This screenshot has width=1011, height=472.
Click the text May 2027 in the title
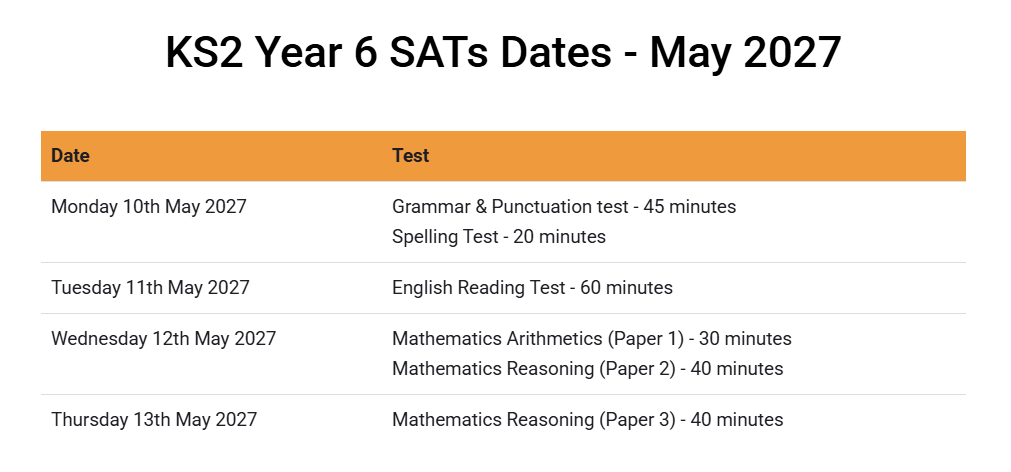[745, 53]
